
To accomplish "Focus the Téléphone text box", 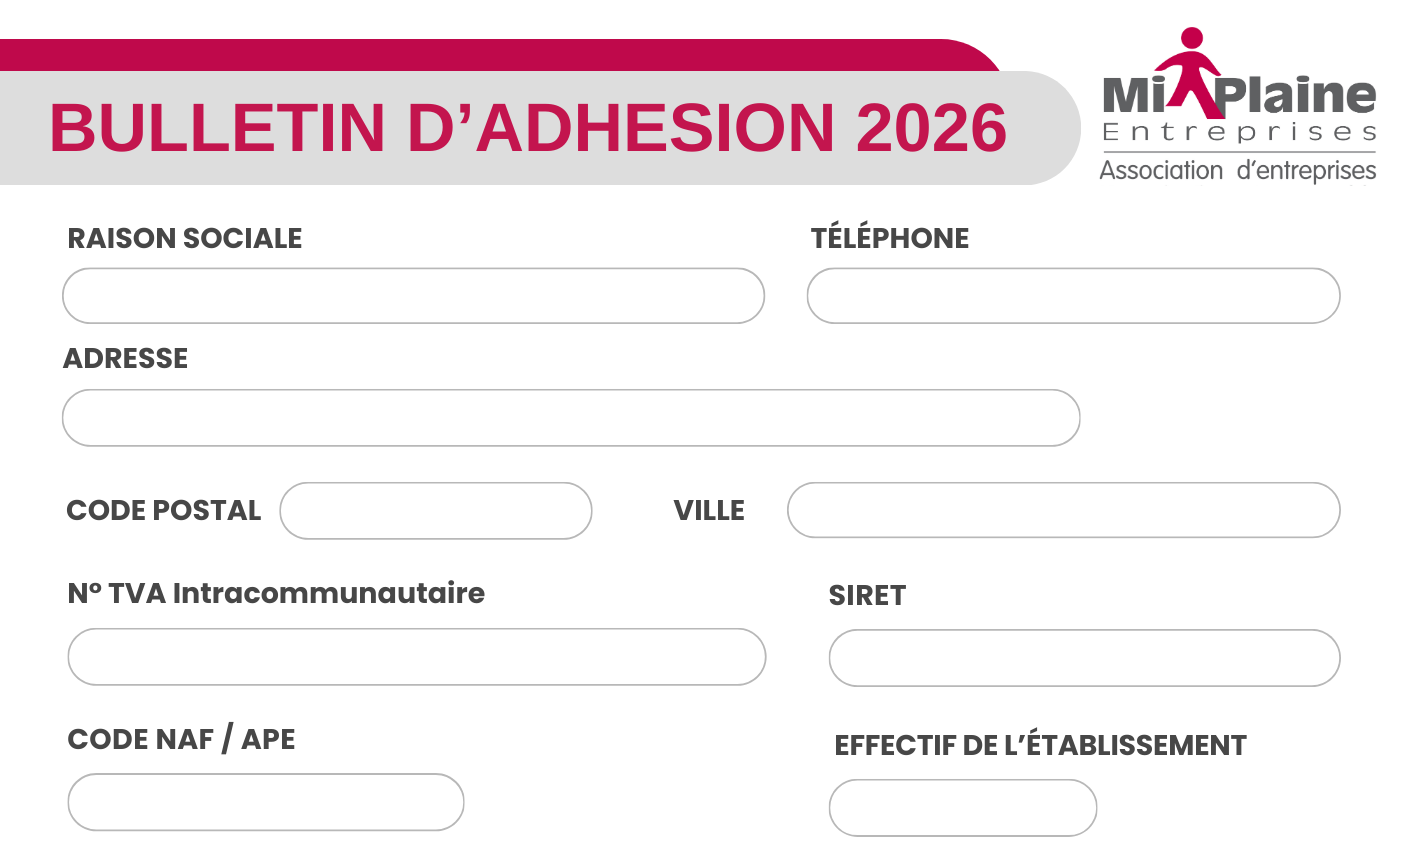I will click(x=1073, y=296).
